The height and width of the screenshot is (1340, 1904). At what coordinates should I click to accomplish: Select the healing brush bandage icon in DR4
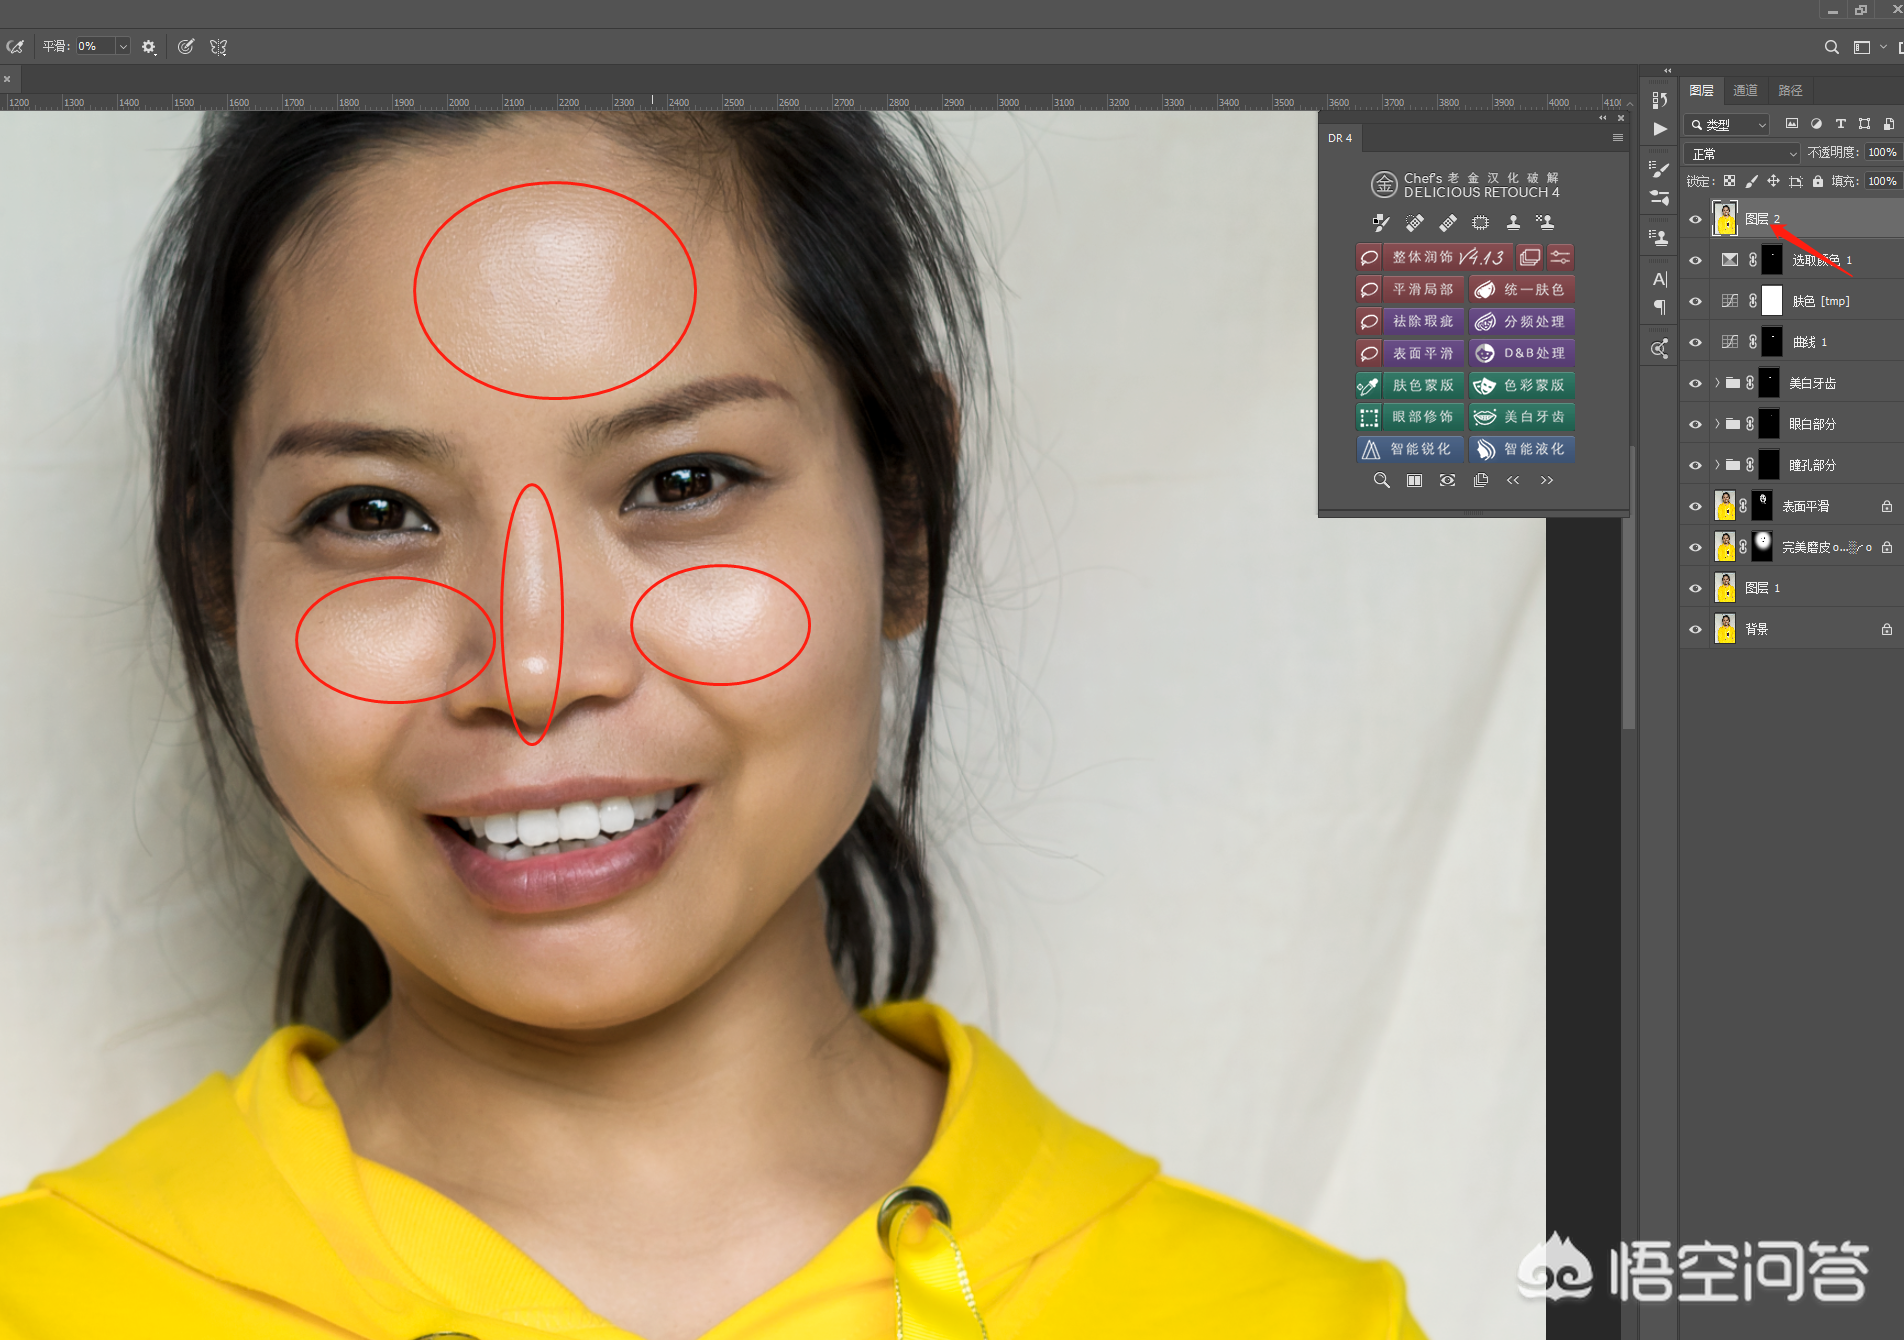(x=1447, y=222)
